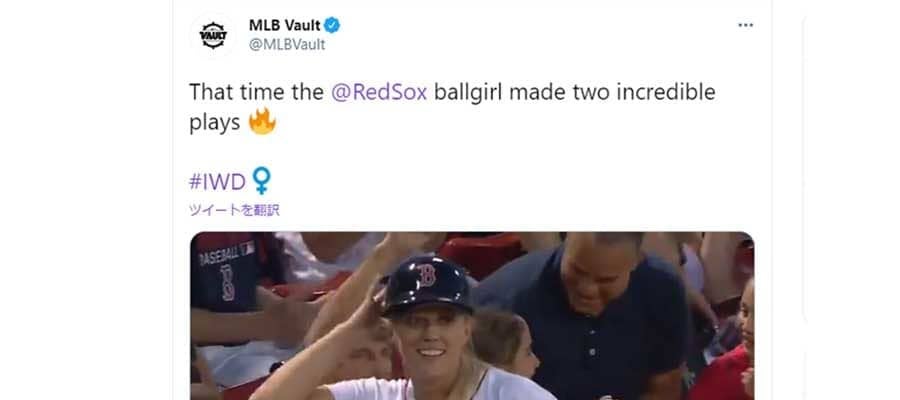Image resolution: width=900 pixels, height=400 pixels.
Task: Click the fire emoji after plays
Action: click(262, 122)
